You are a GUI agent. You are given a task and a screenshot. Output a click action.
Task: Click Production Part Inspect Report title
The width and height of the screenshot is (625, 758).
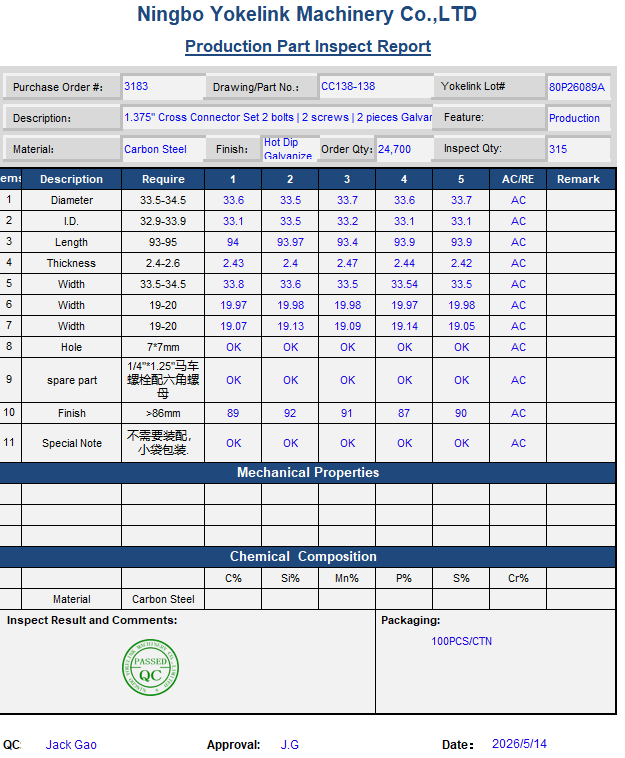pos(308,46)
